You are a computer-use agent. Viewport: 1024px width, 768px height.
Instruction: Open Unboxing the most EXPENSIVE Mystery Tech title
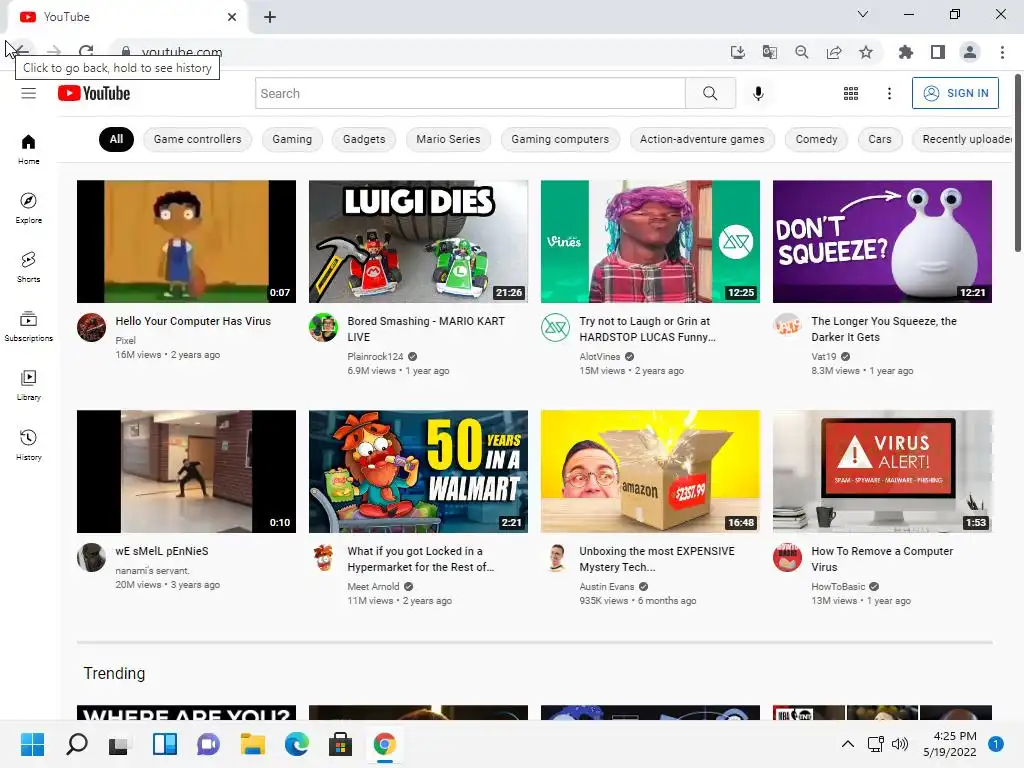[656, 559]
